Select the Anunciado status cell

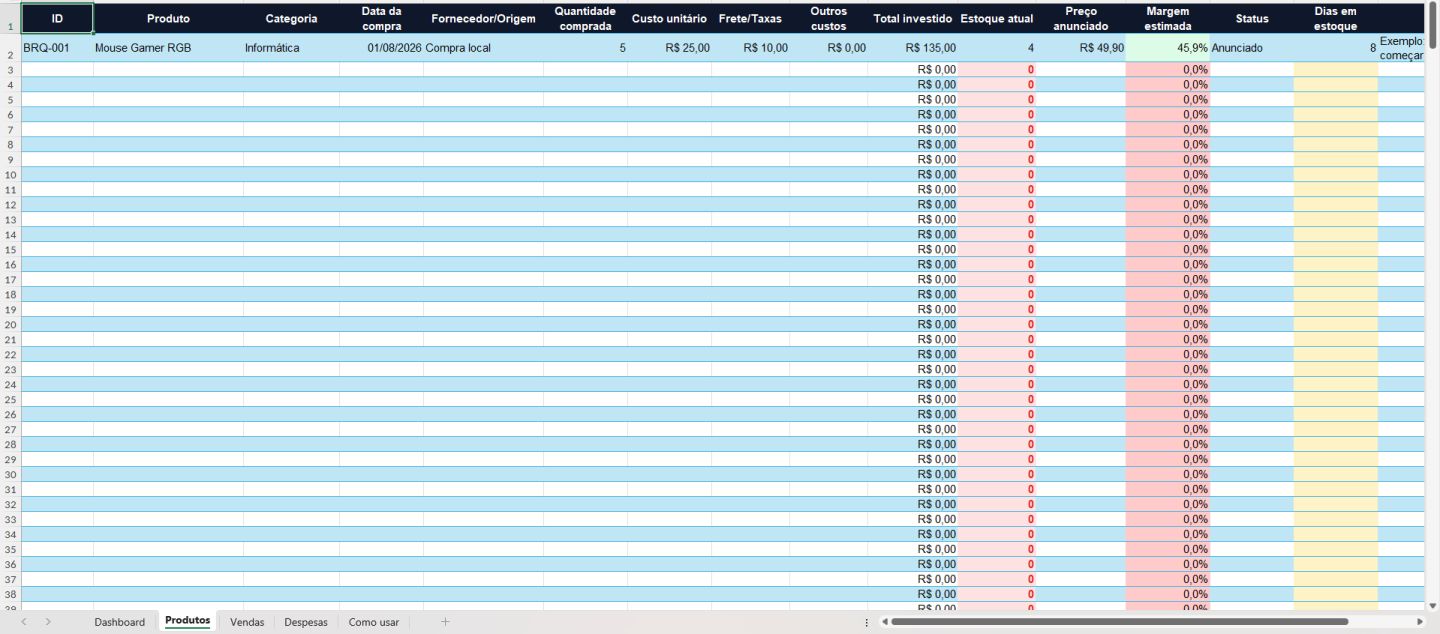coord(1251,48)
